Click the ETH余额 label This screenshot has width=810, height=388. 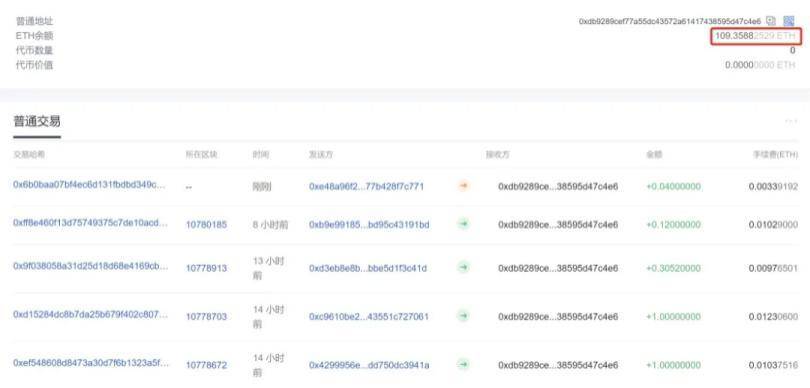[34, 36]
